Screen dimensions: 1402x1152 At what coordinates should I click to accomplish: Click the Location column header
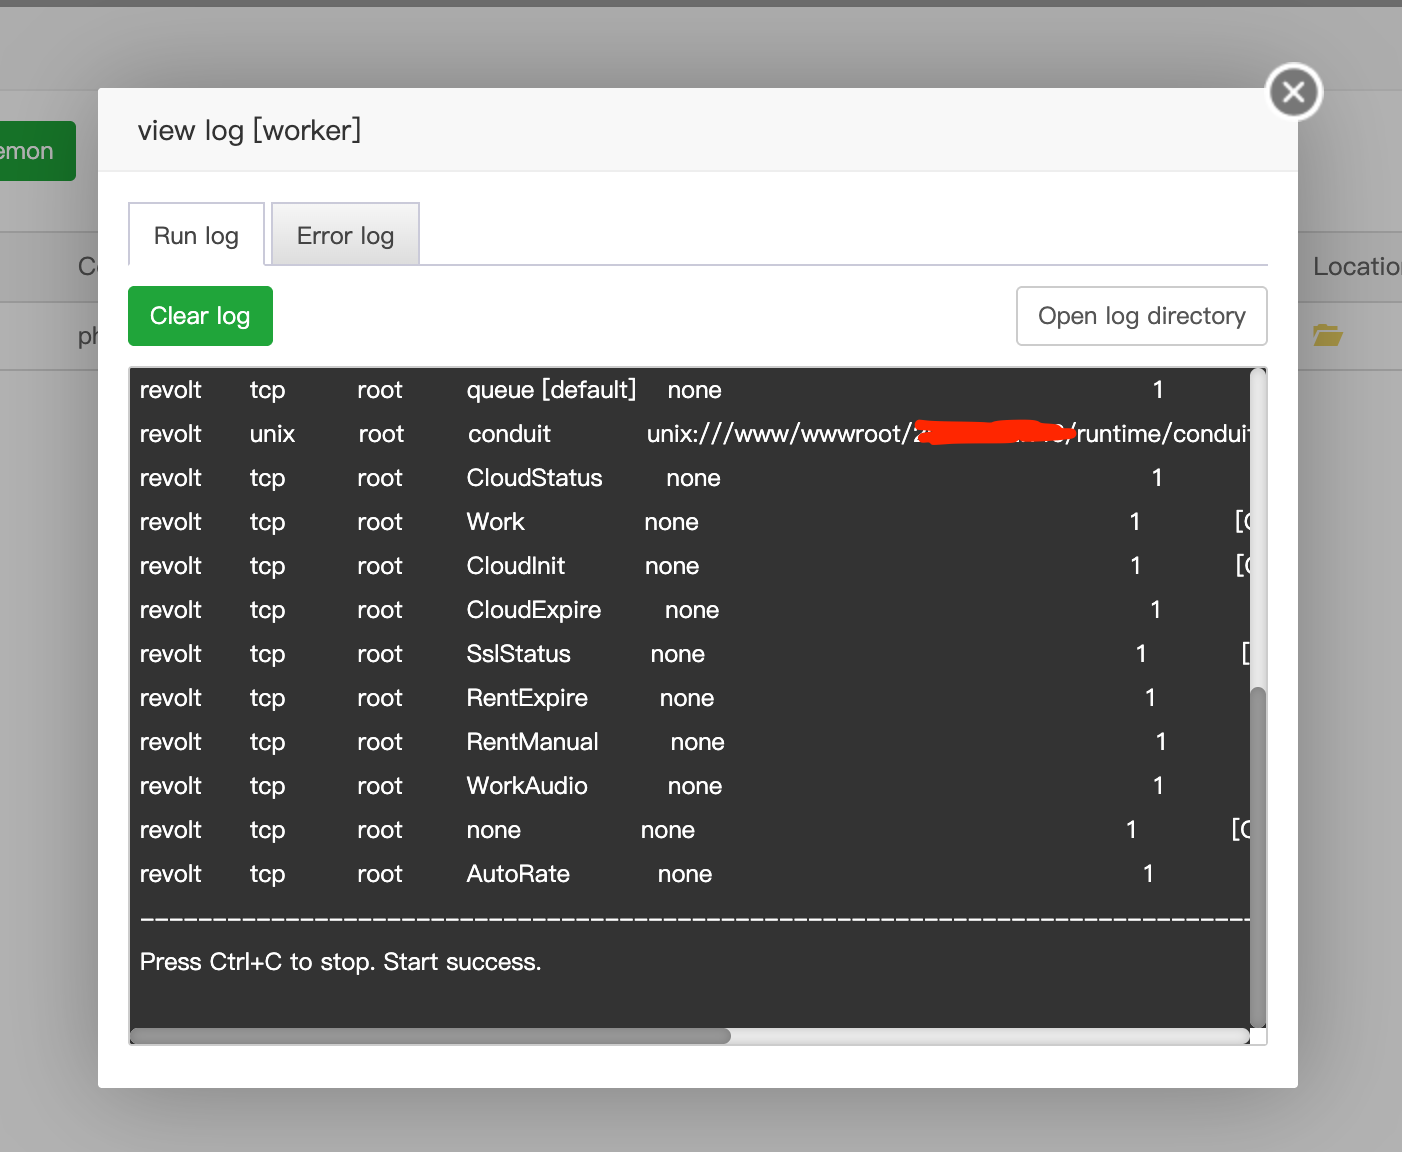tap(1355, 267)
